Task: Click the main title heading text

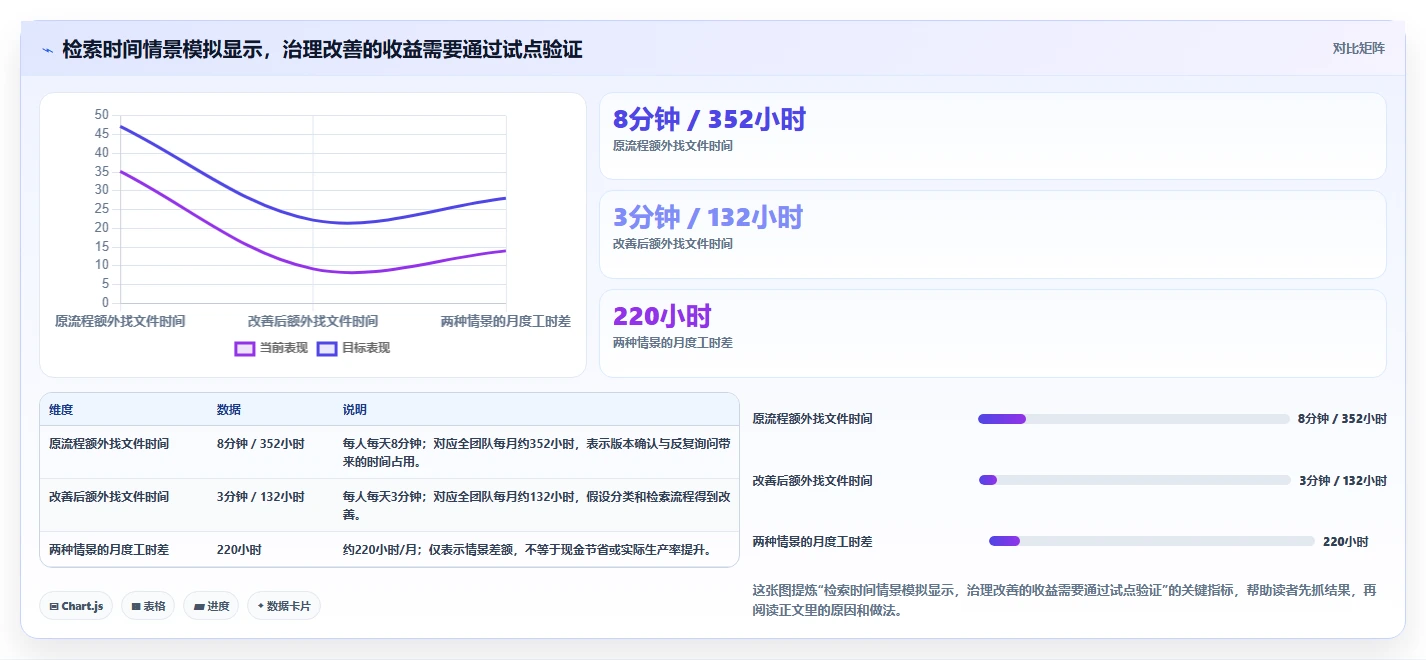Action: pyautogui.click(x=322, y=49)
